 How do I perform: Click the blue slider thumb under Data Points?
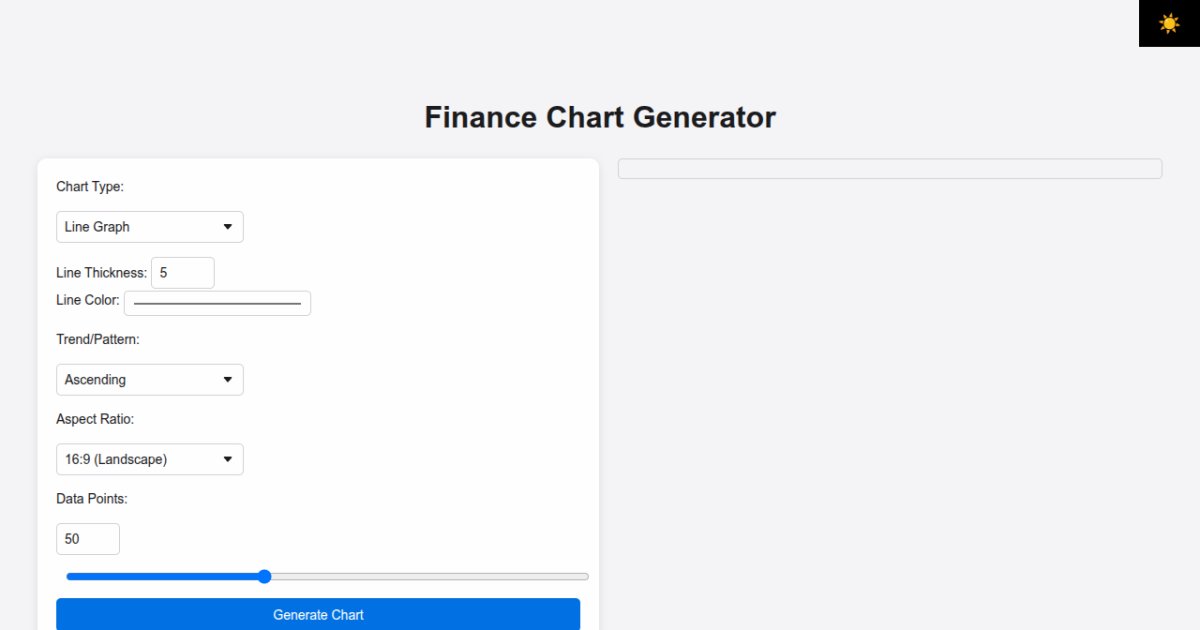pos(264,576)
